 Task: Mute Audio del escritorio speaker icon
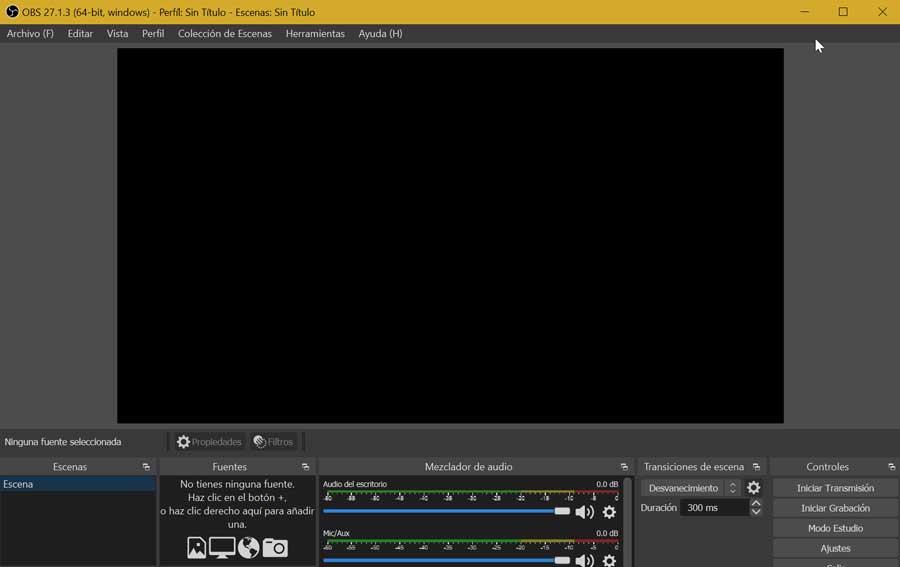[584, 512]
